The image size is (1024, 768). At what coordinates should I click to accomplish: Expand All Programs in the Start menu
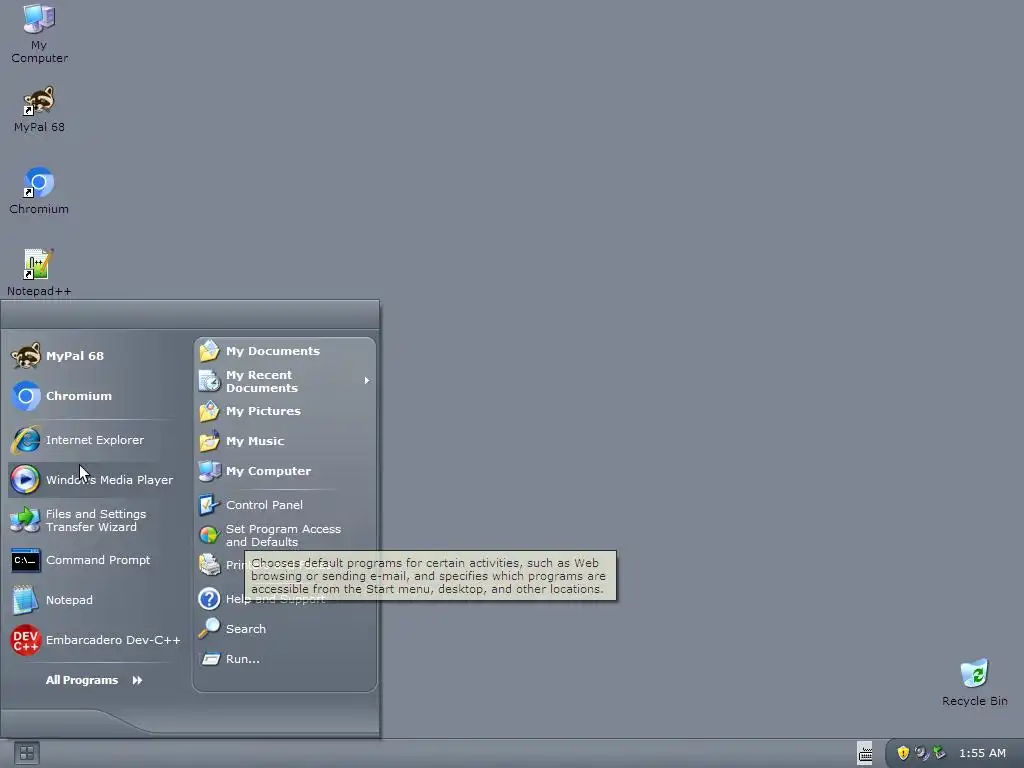click(x=94, y=680)
